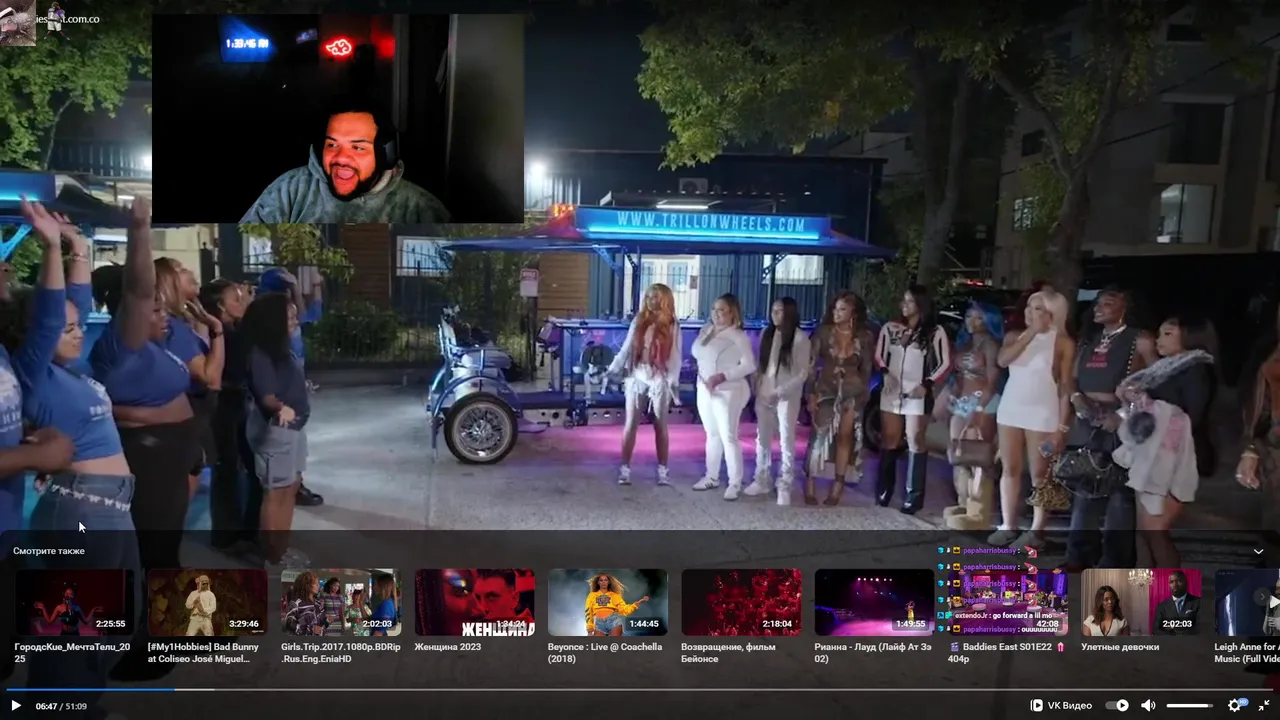1280x720 pixels.
Task: Open the VK Видео logo link
Action: [1061, 706]
